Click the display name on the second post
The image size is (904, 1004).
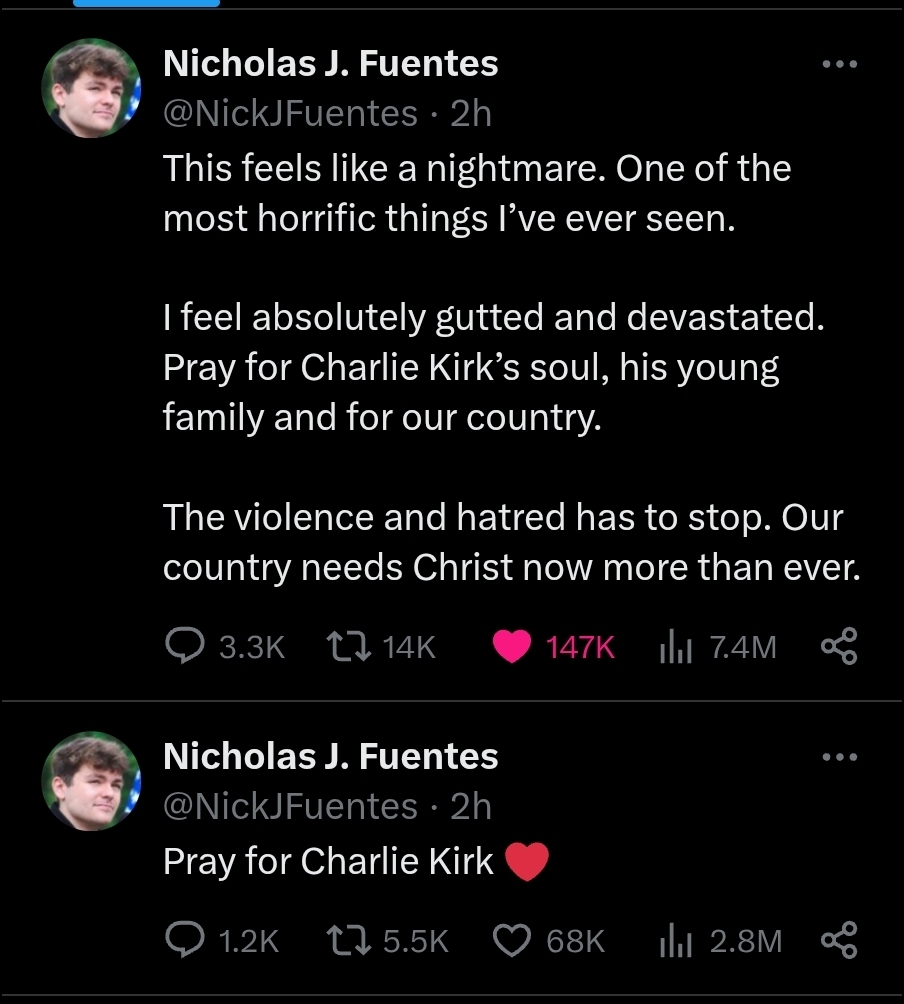pos(330,757)
